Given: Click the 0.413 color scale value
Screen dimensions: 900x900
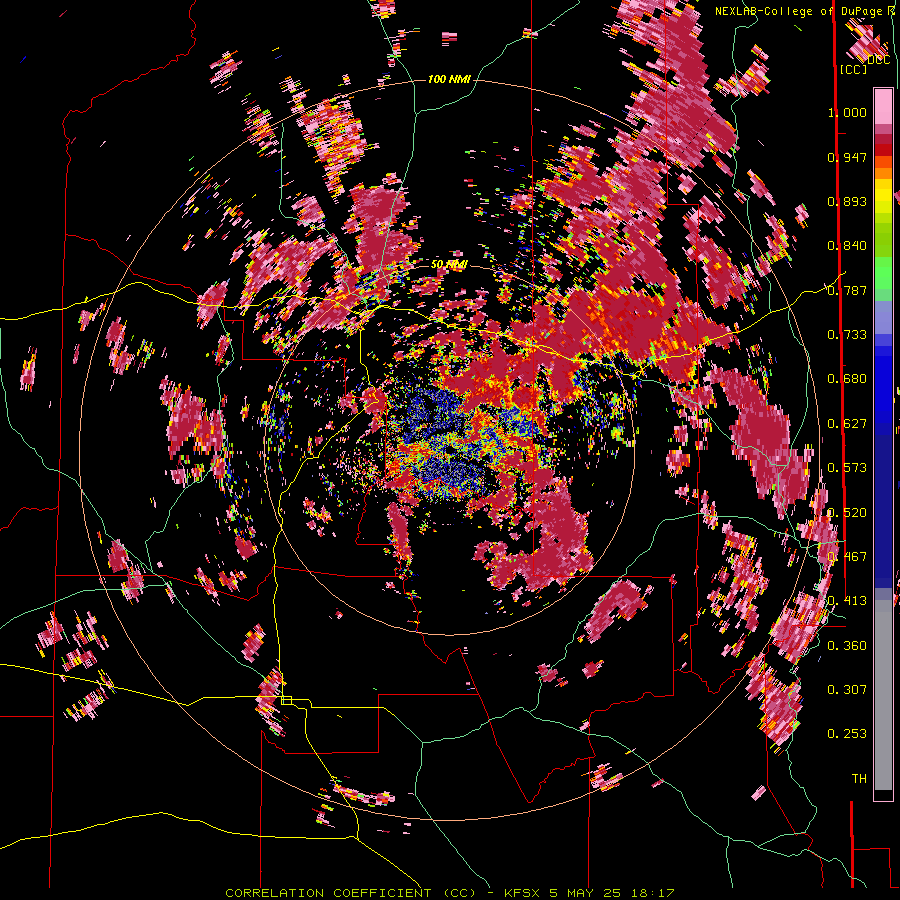Looking at the screenshot, I should pos(847,601).
